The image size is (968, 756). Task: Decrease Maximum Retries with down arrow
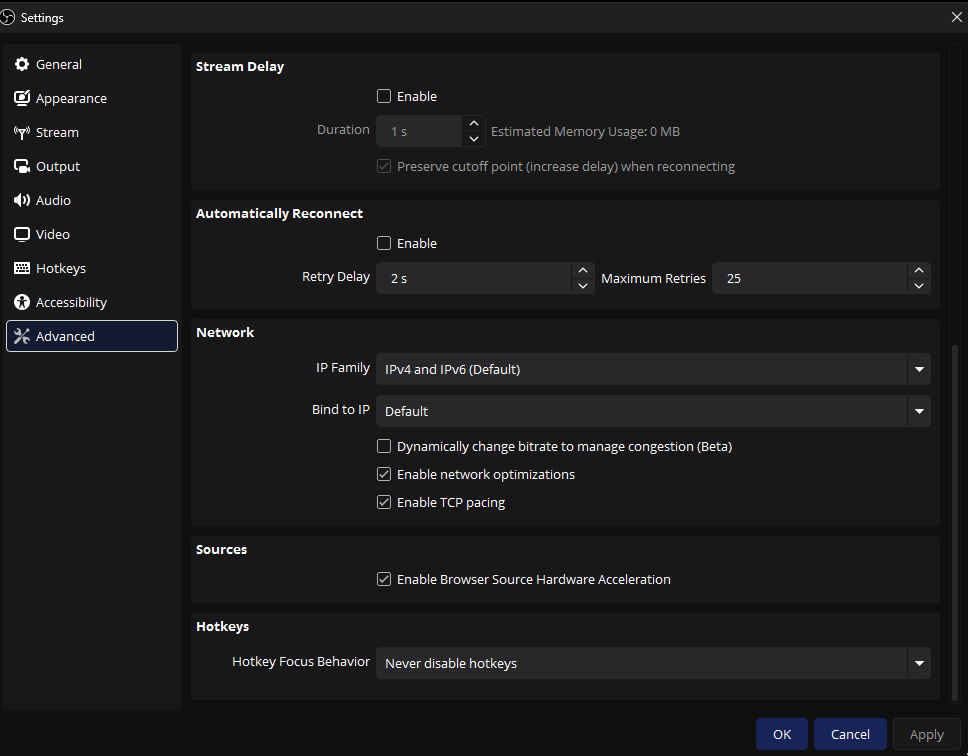919,286
